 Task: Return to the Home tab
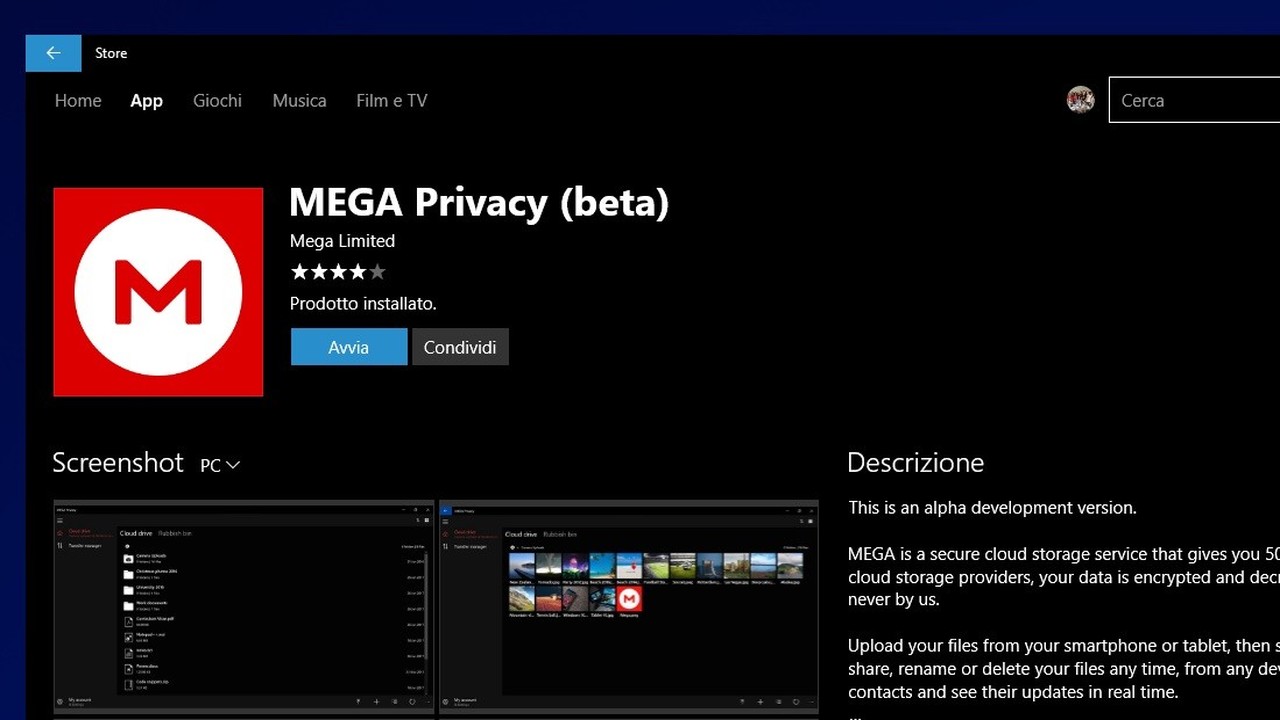[x=78, y=100]
